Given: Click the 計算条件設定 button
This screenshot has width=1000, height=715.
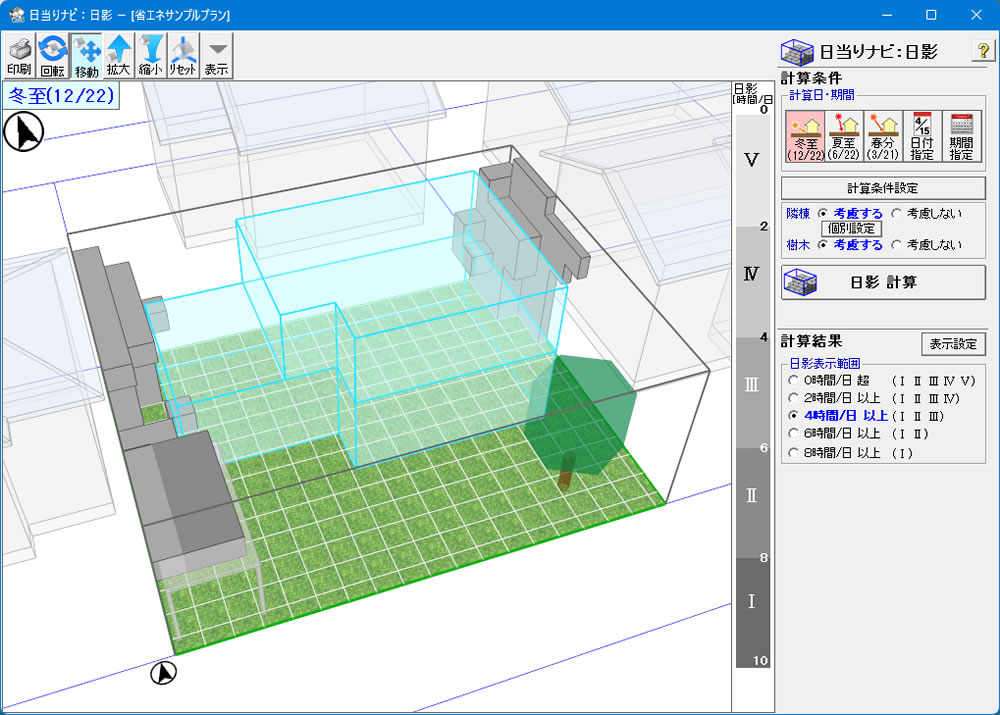Looking at the screenshot, I should pyautogui.click(x=883, y=188).
